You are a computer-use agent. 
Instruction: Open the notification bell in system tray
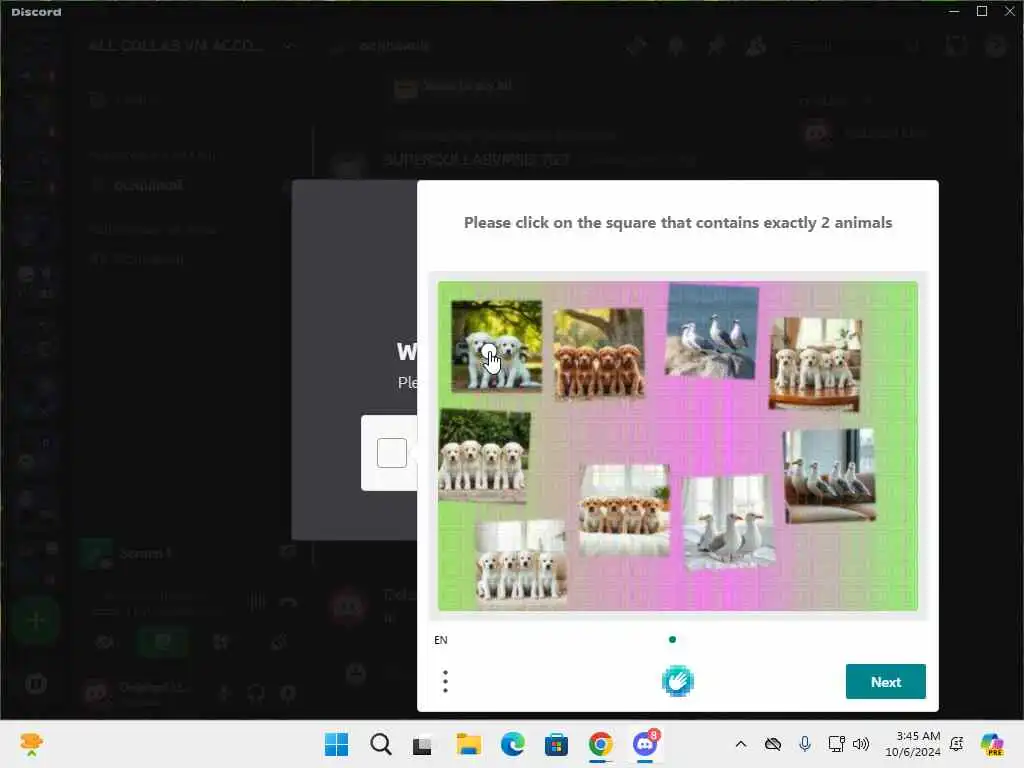[957, 744]
